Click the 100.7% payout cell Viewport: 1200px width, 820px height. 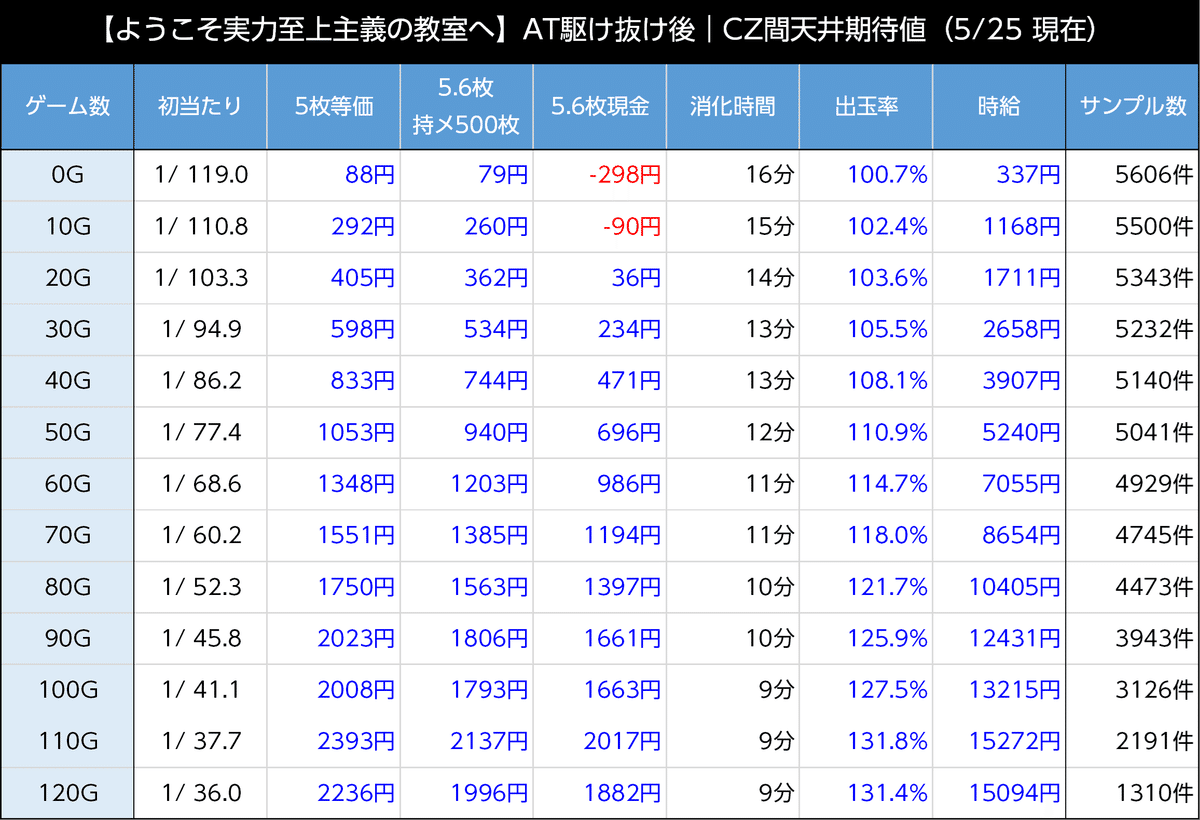[x=865, y=175]
